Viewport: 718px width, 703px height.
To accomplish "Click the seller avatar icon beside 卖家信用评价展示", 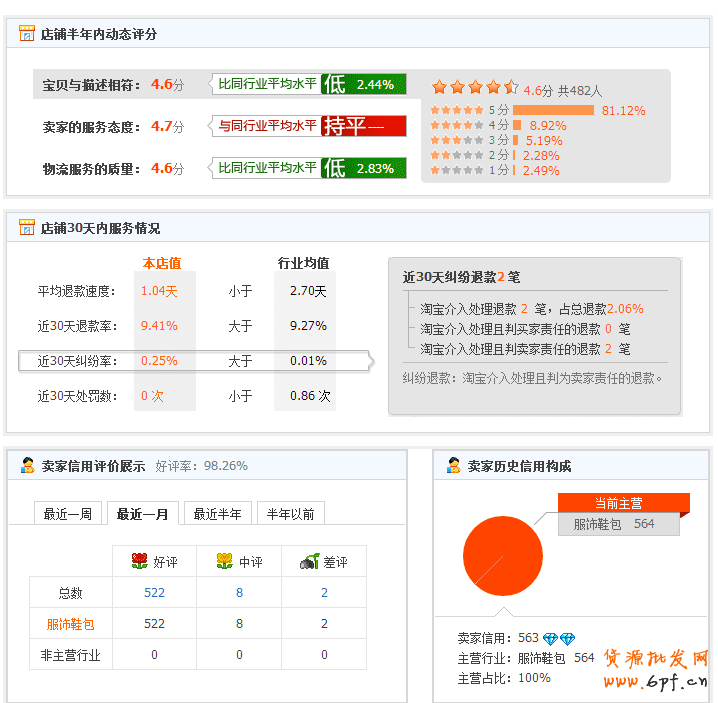I will [27, 465].
